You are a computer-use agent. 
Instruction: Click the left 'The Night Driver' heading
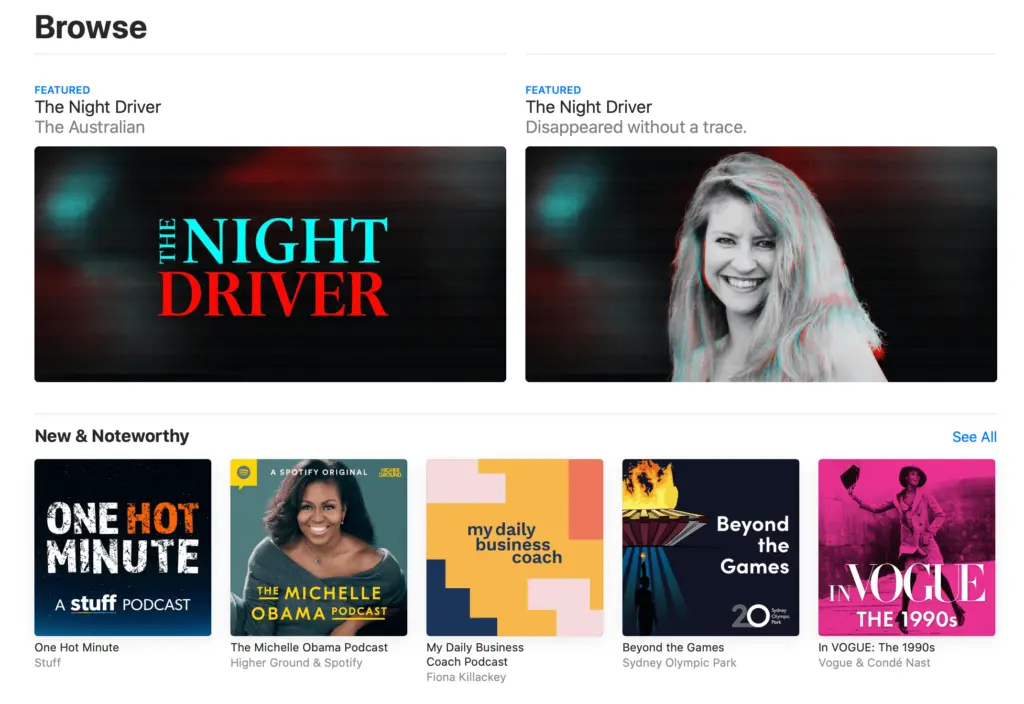[x=97, y=107]
